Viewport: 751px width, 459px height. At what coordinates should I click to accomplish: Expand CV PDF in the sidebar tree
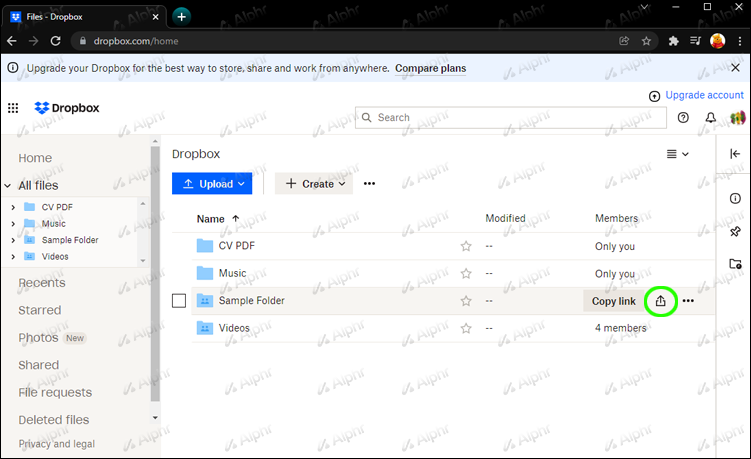[13, 207]
